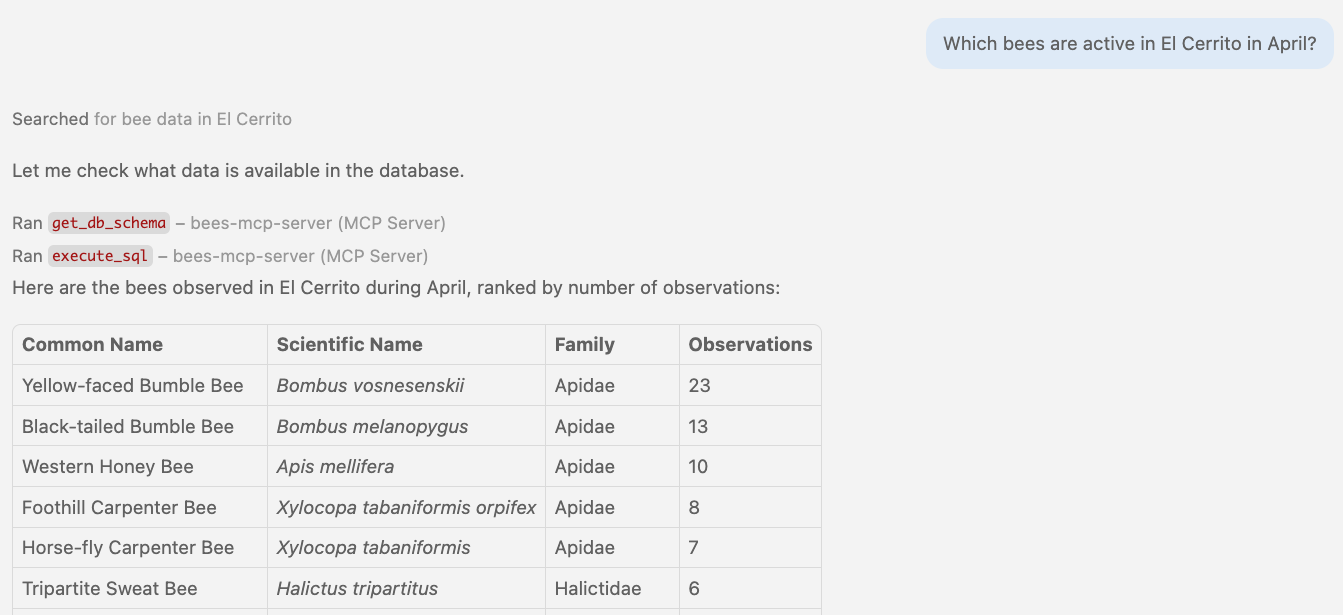This screenshot has height=615, width=1343.
Task: Expand the get_db_schema tool call result
Action: click(109, 222)
